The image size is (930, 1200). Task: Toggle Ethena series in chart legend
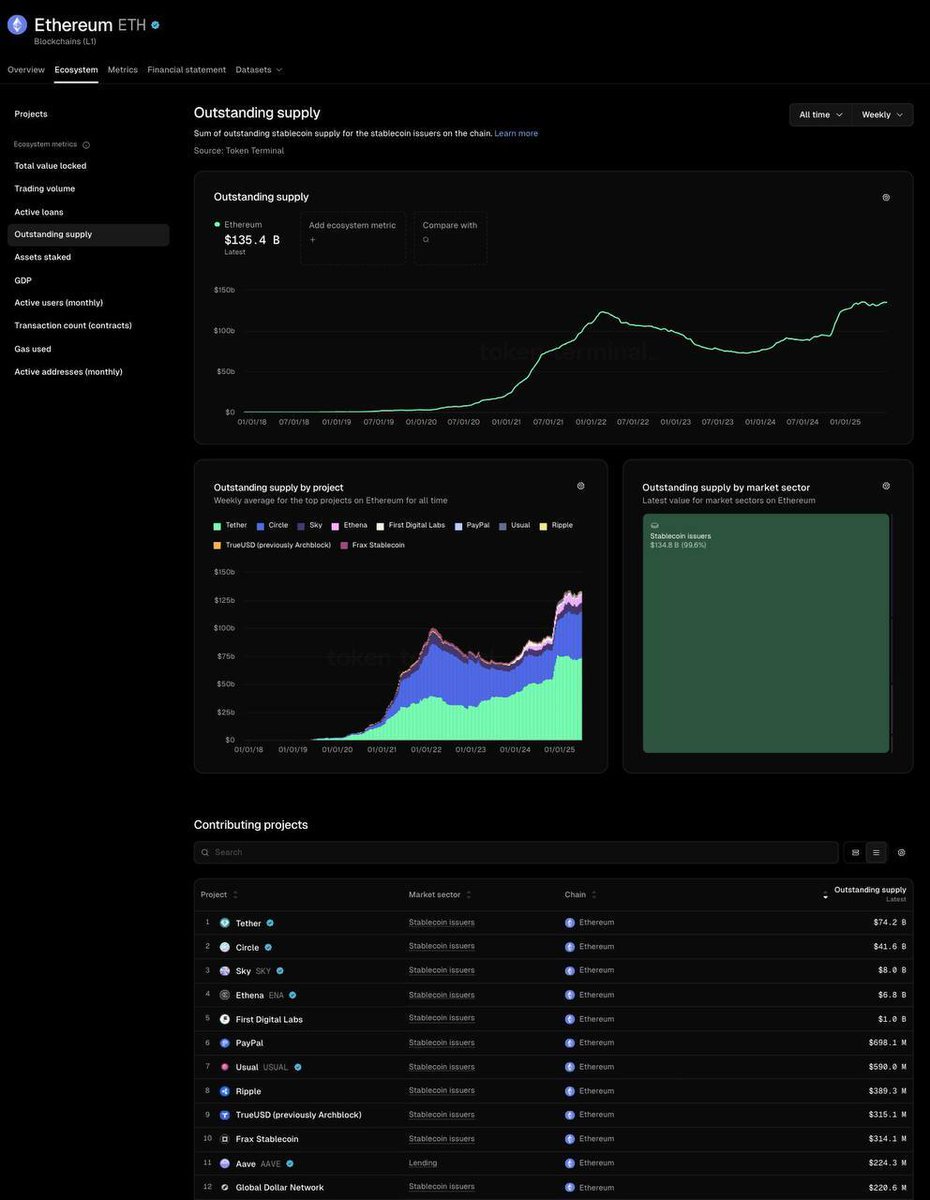349,525
